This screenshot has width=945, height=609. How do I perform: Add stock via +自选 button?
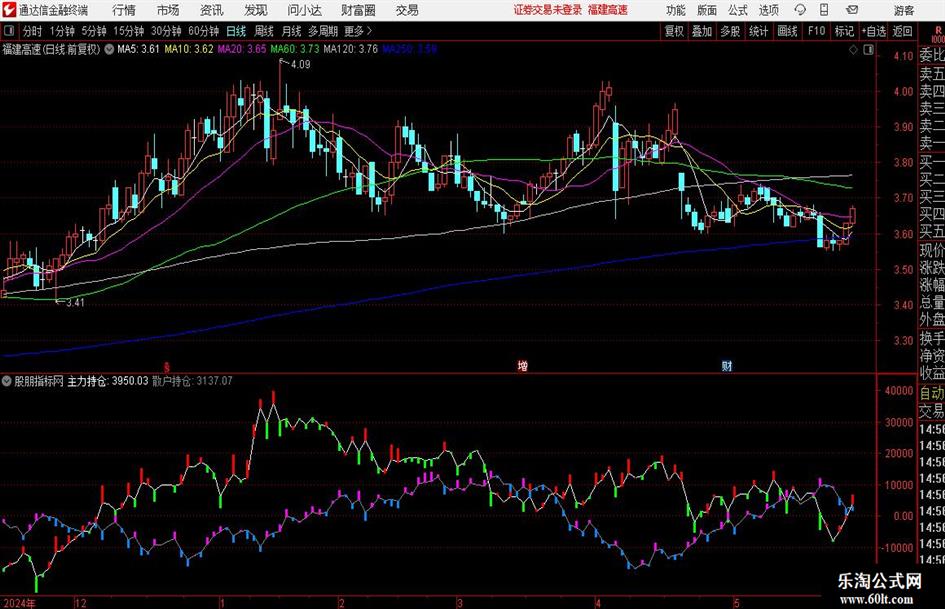[873, 31]
